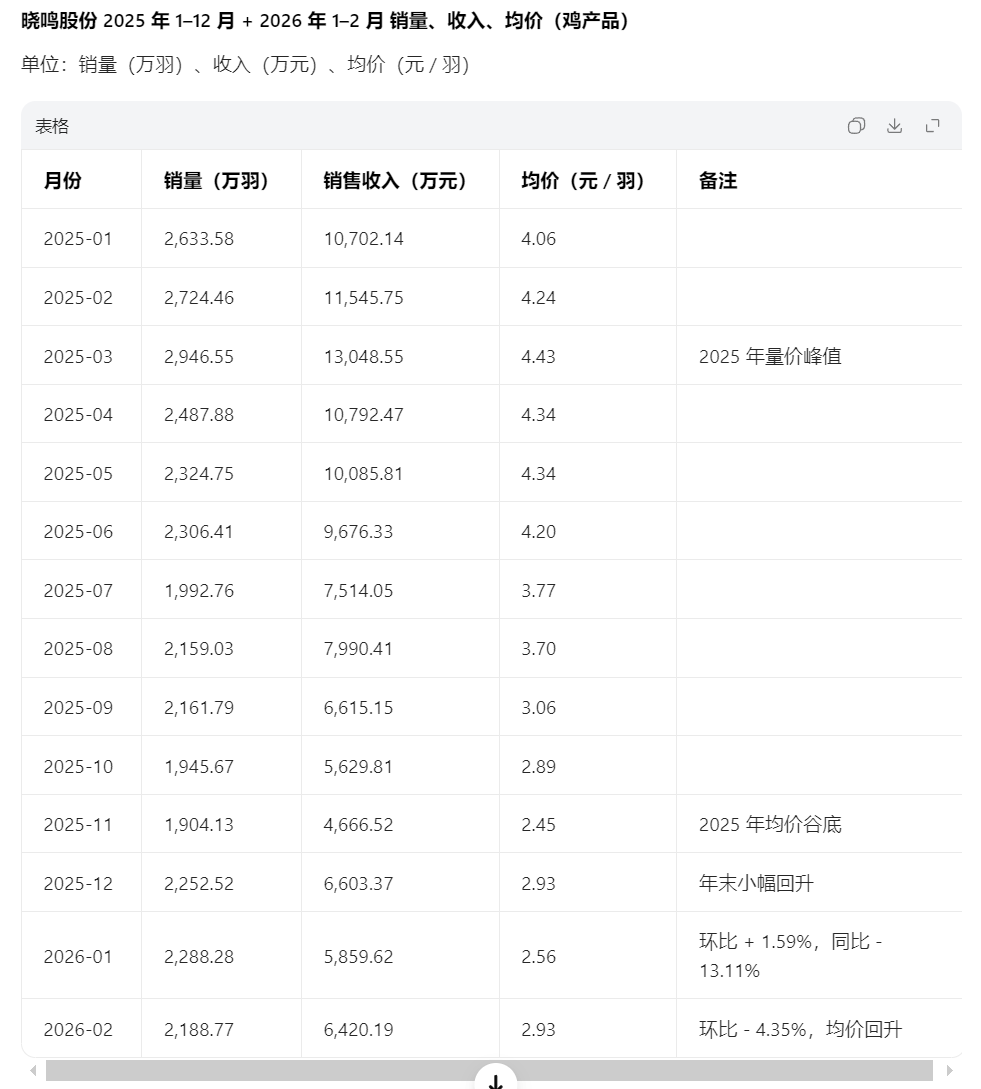Image resolution: width=981 pixels, height=1089 pixels.
Task: Select sales volume value 2,633.58
Action: click(x=199, y=239)
